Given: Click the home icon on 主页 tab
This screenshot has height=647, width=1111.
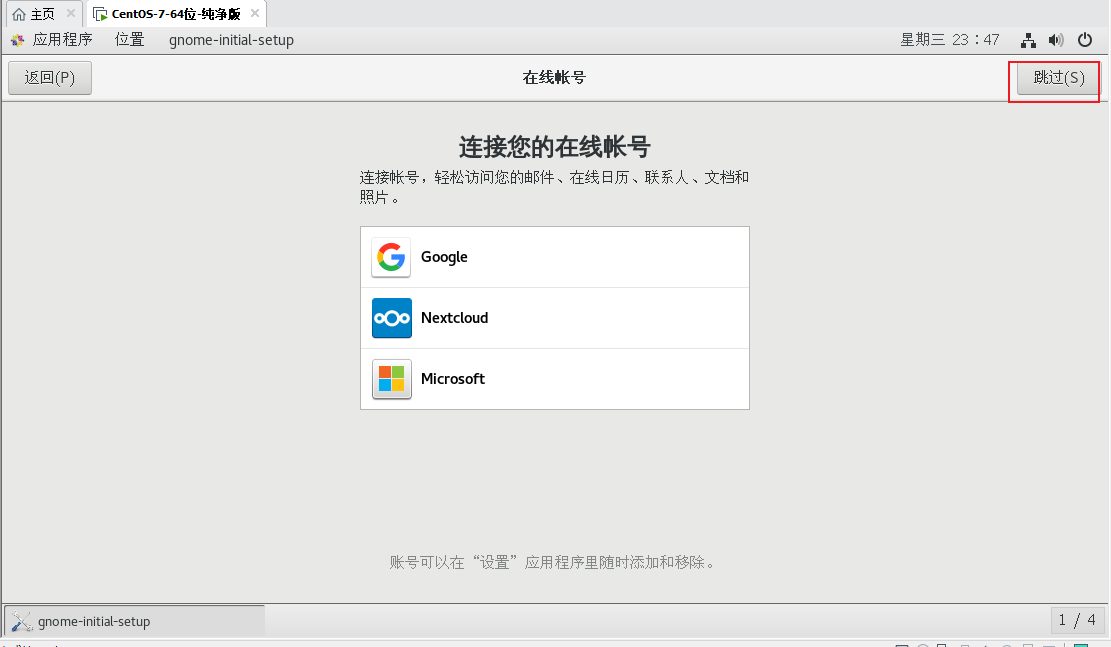Looking at the screenshot, I should coord(19,14).
